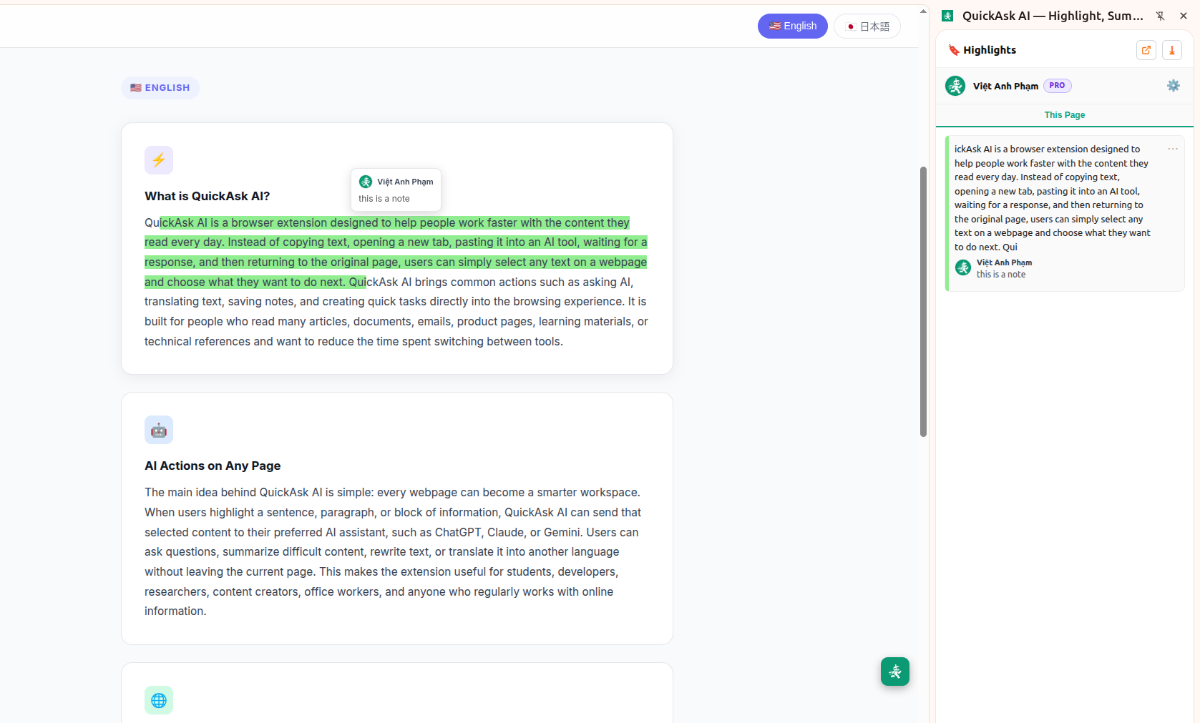
Task: Click the Highlights bookmark icon
Action: [954, 50]
